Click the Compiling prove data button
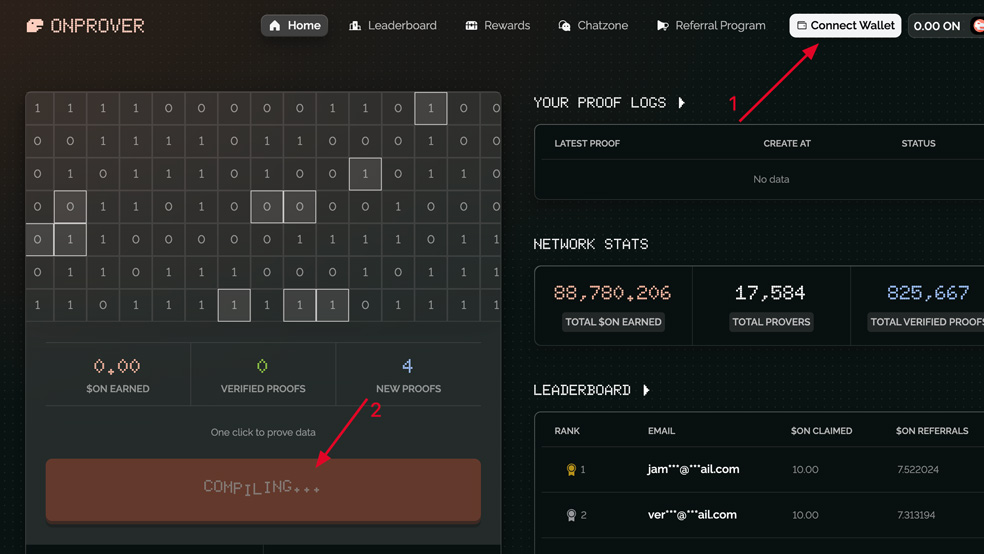Viewport: 984px width, 554px height. point(263,490)
